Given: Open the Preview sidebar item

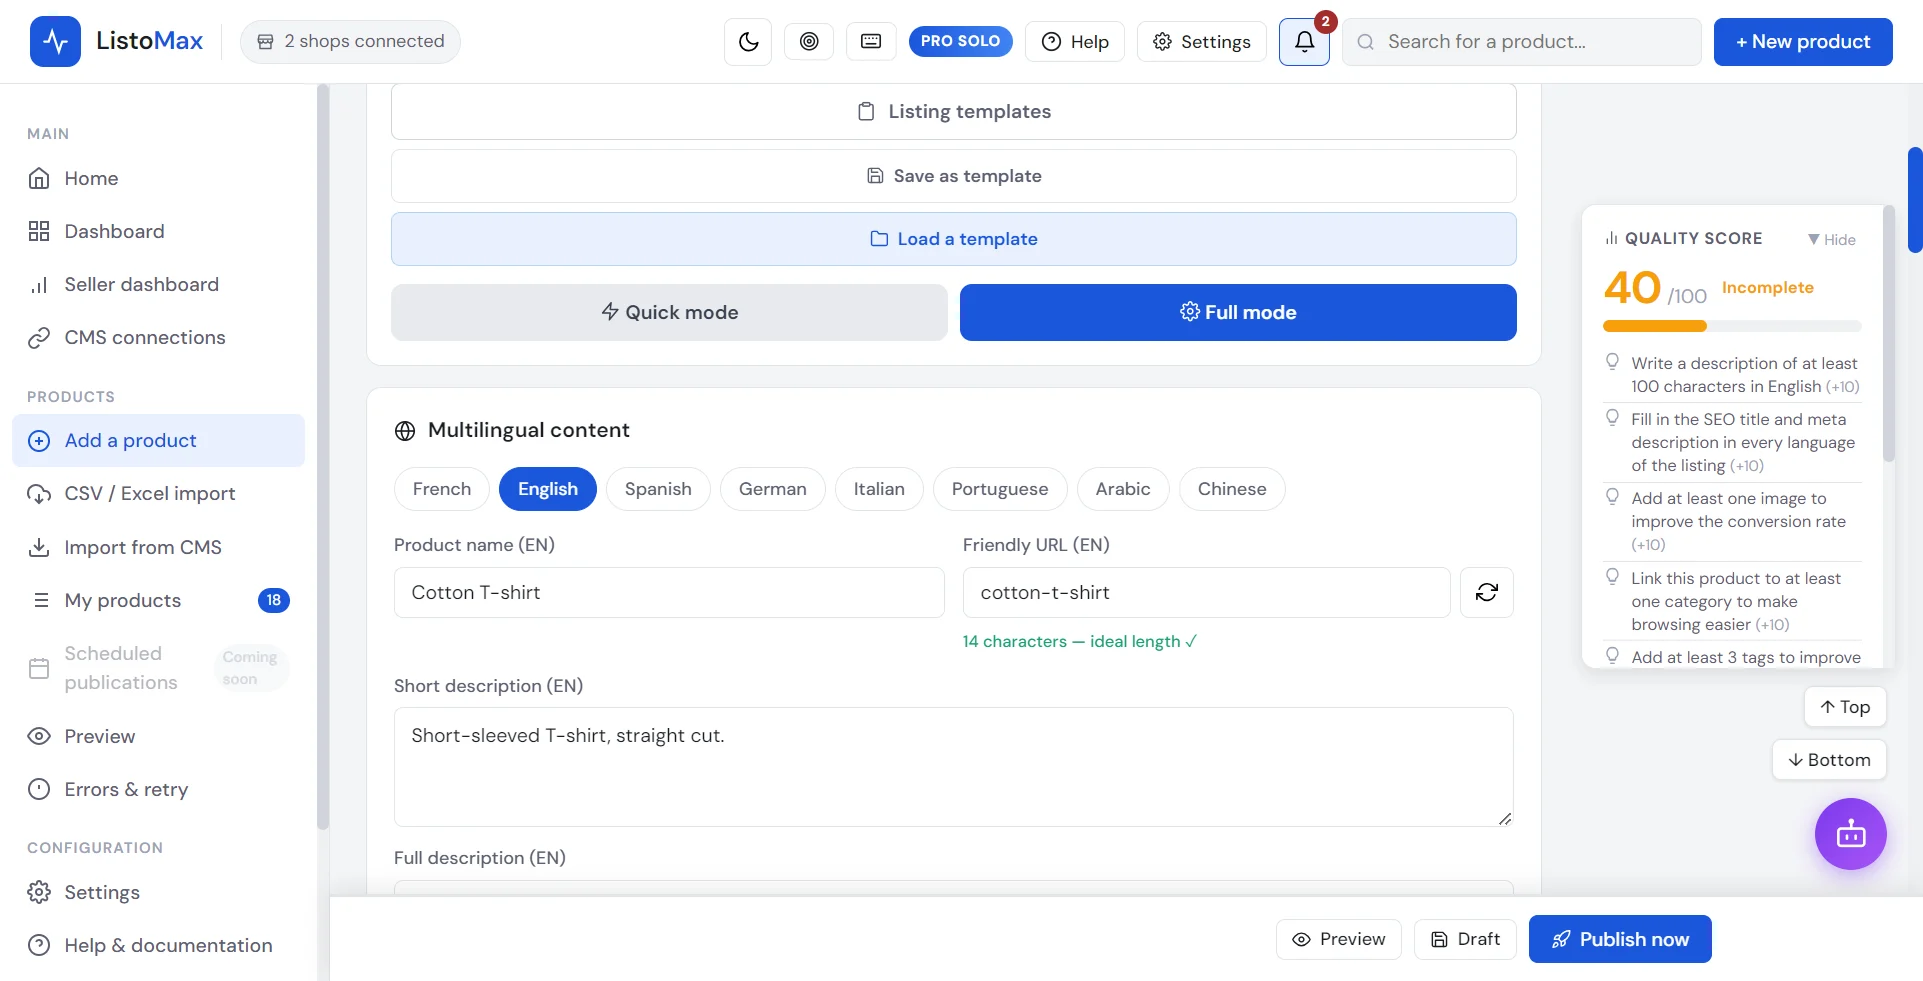Looking at the screenshot, I should click(x=159, y=736).
